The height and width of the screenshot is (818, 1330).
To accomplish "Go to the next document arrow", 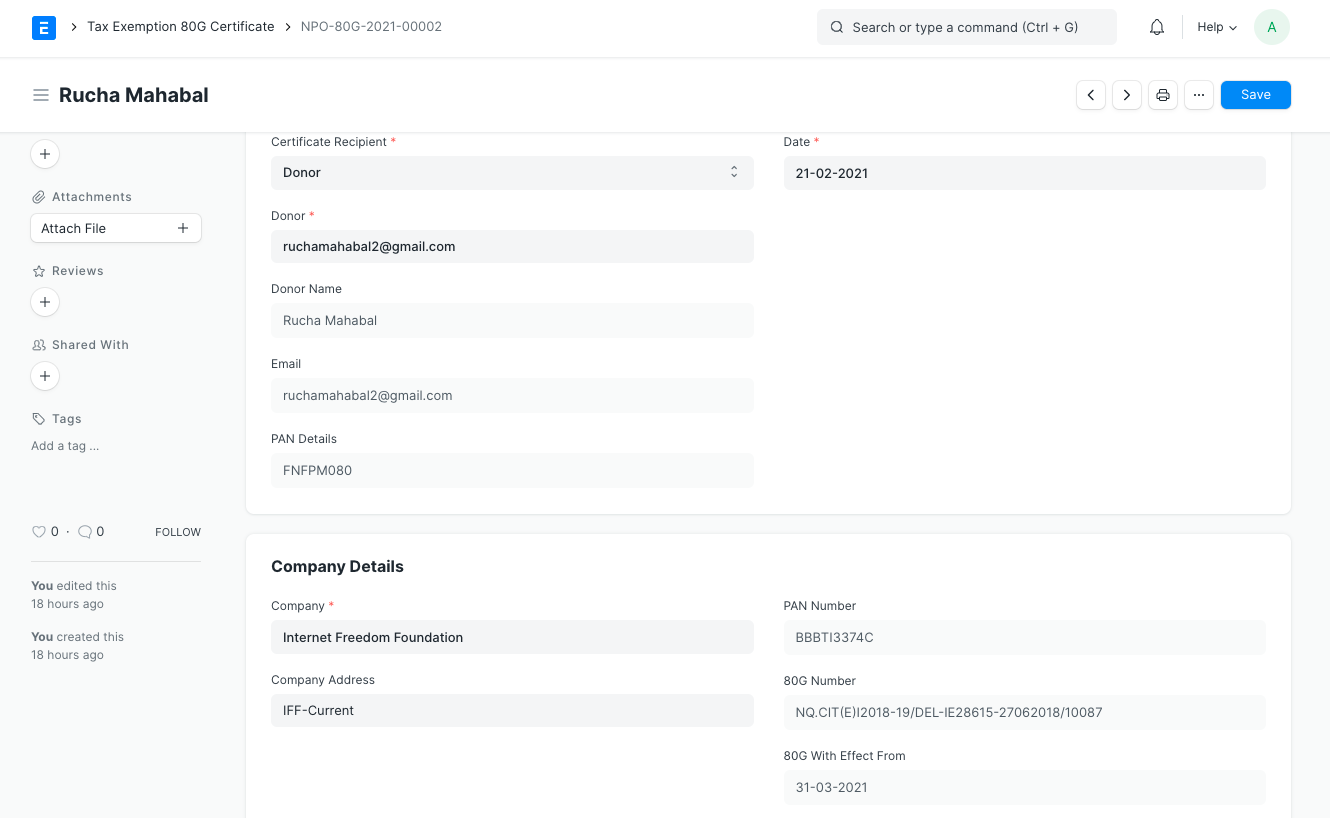I will 1127,95.
